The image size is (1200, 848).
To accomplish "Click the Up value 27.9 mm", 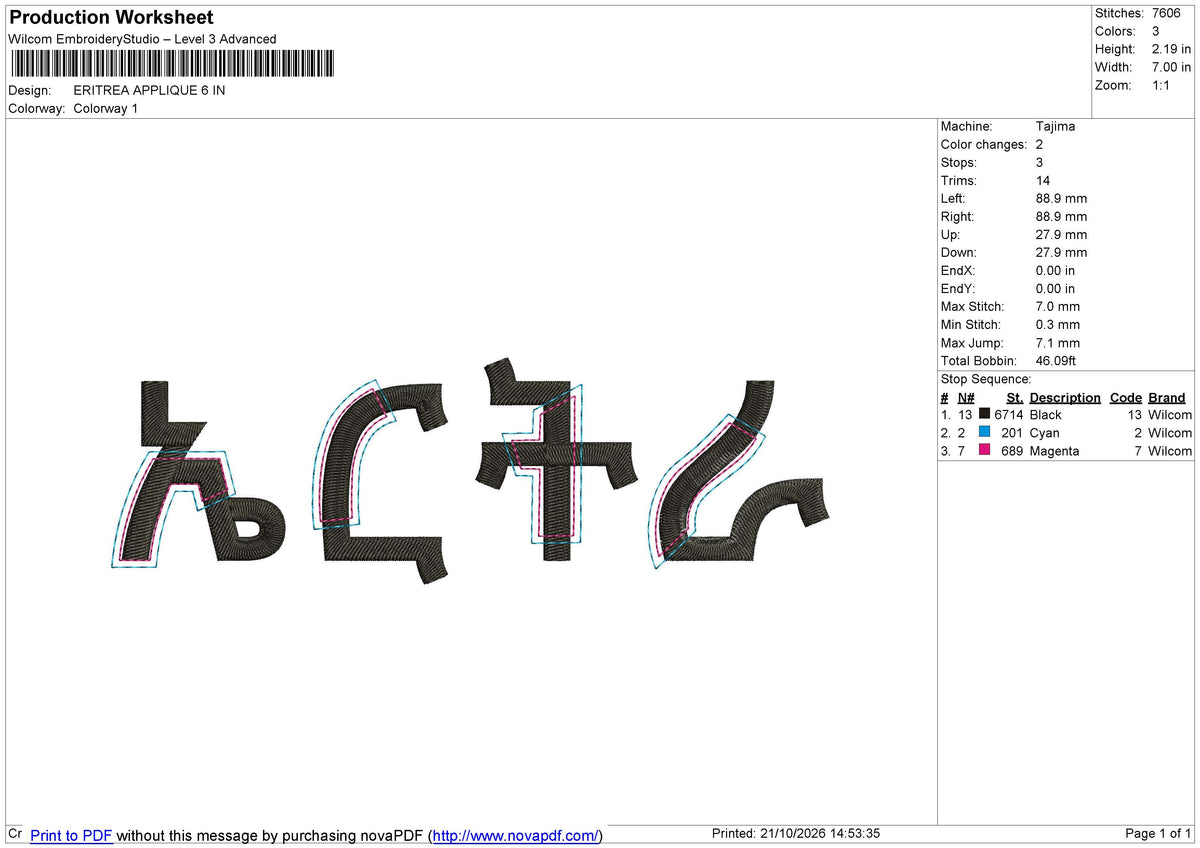I will (x=1061, y=234).
